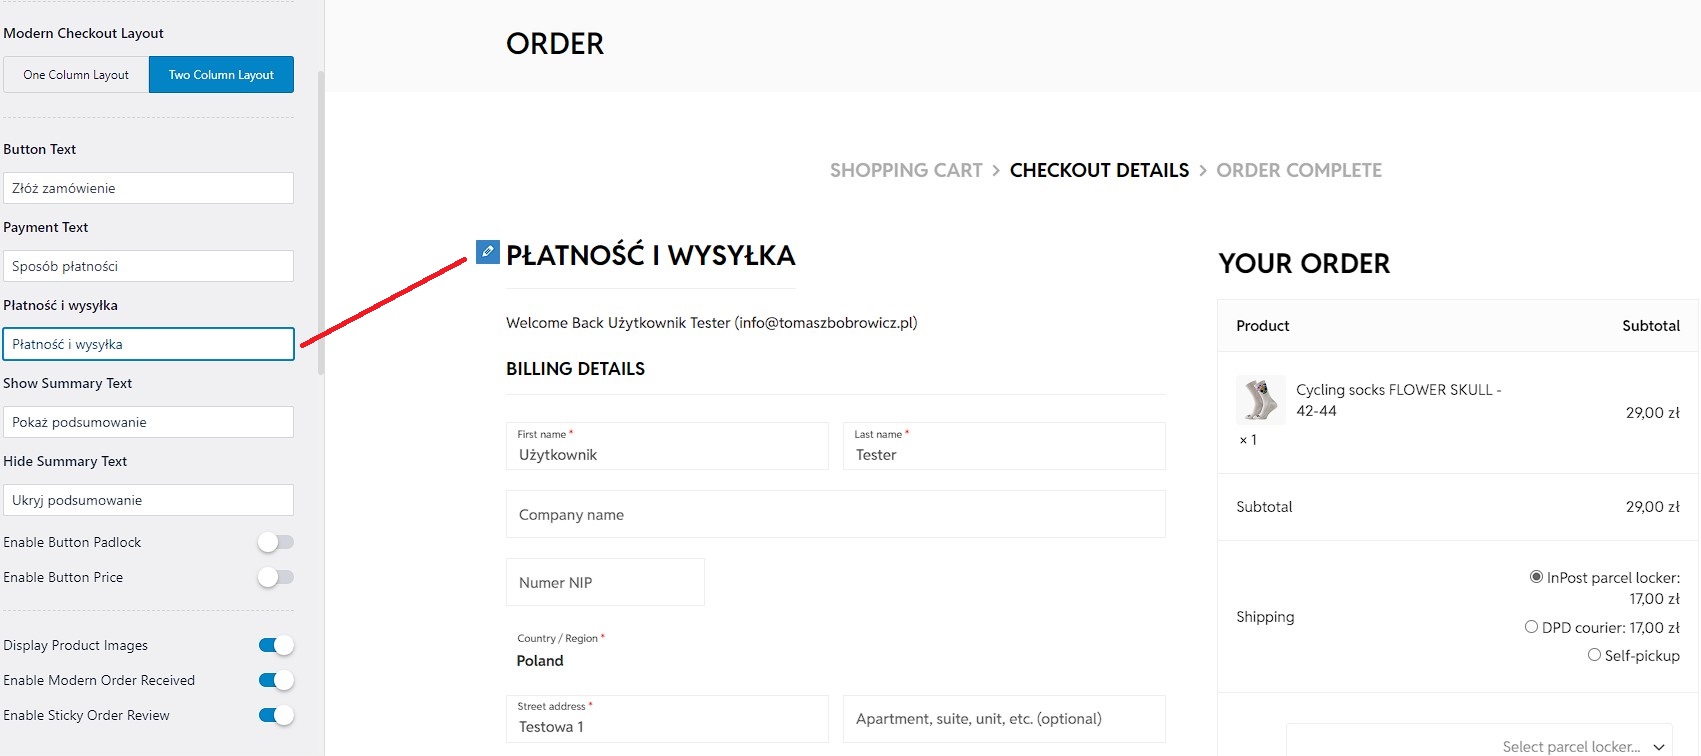Click the customizer sidebar scrollbar
1701x756 pixels.
click(x=321, y=222)
